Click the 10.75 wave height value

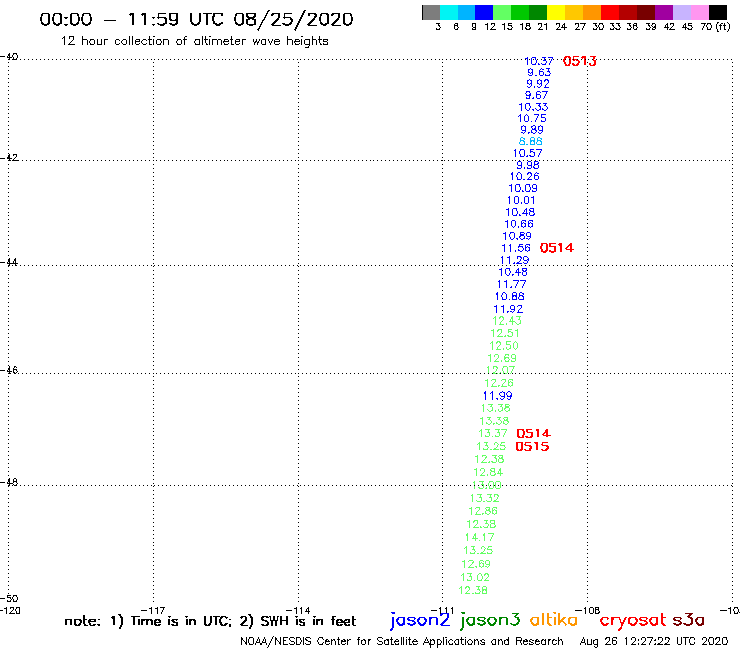(532, 118)
